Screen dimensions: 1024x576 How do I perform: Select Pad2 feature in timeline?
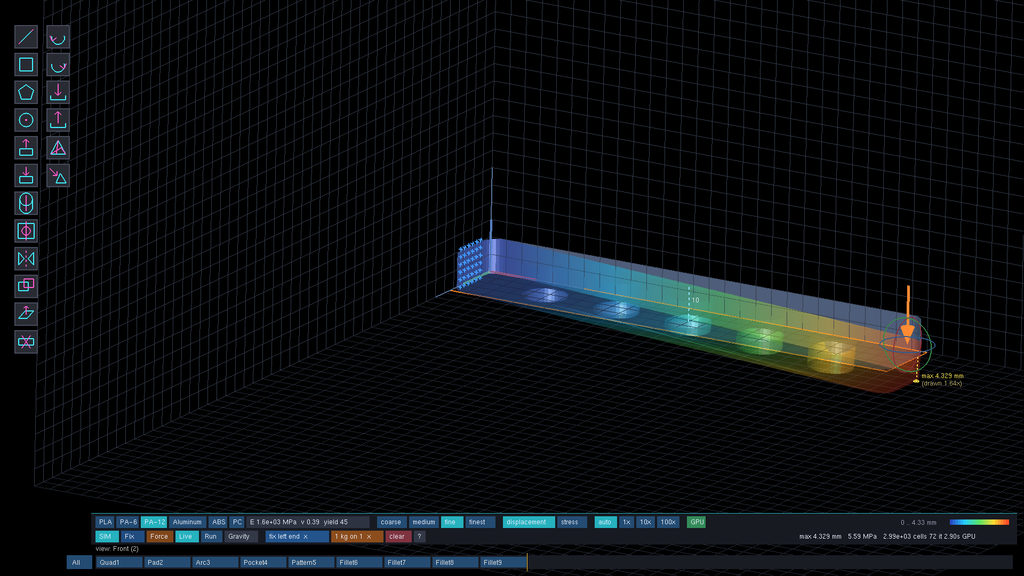tap(167, 562)
